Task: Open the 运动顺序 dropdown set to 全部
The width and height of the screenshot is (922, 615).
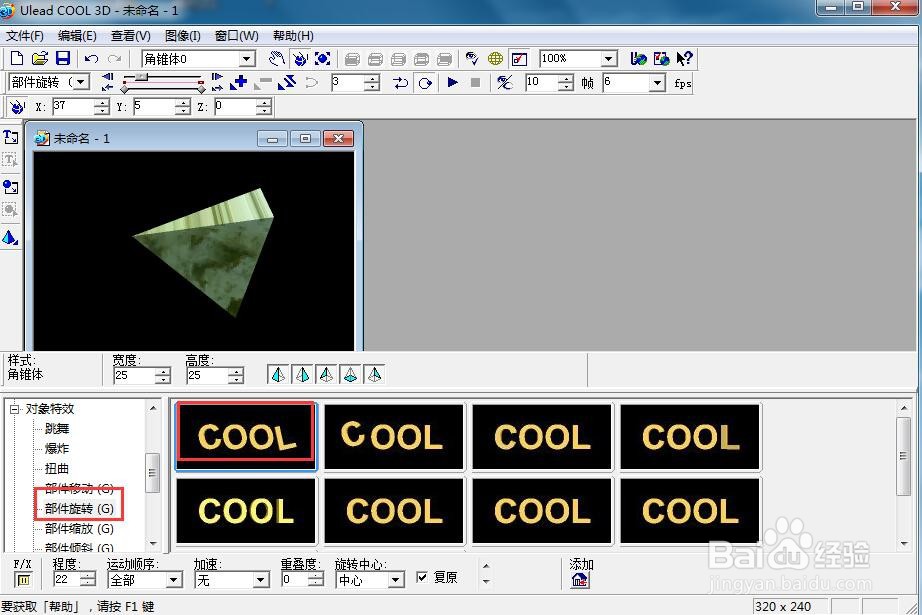Action: (173, 580)
